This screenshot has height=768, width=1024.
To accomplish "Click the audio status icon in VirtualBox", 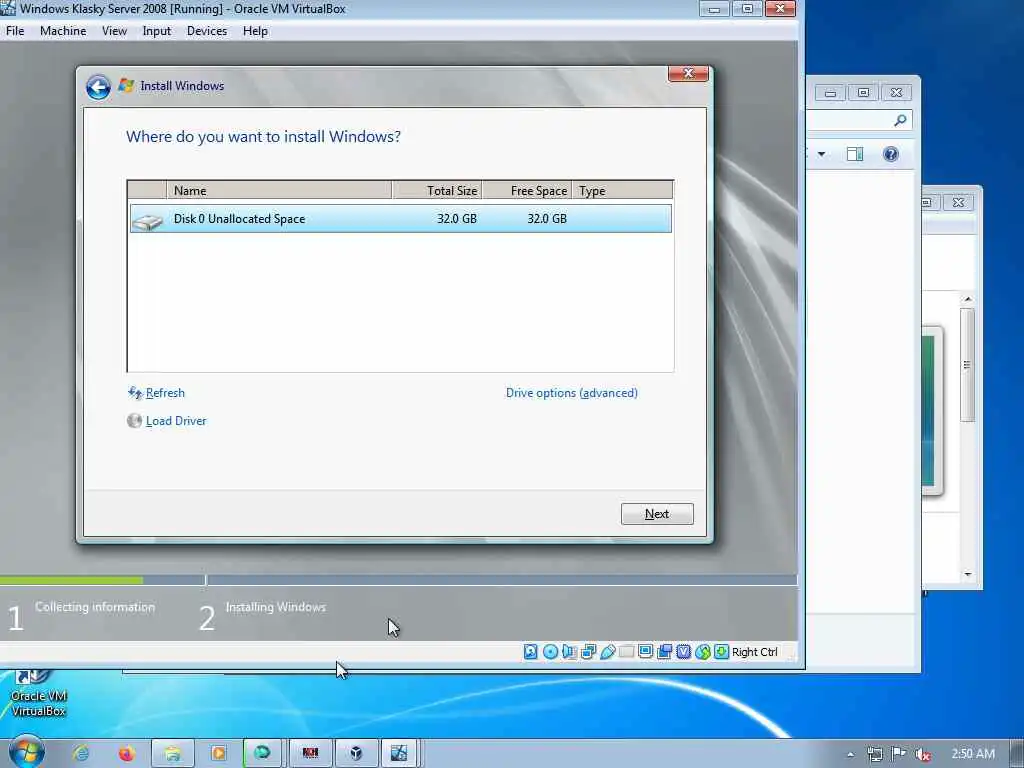I will pos(569,651).
